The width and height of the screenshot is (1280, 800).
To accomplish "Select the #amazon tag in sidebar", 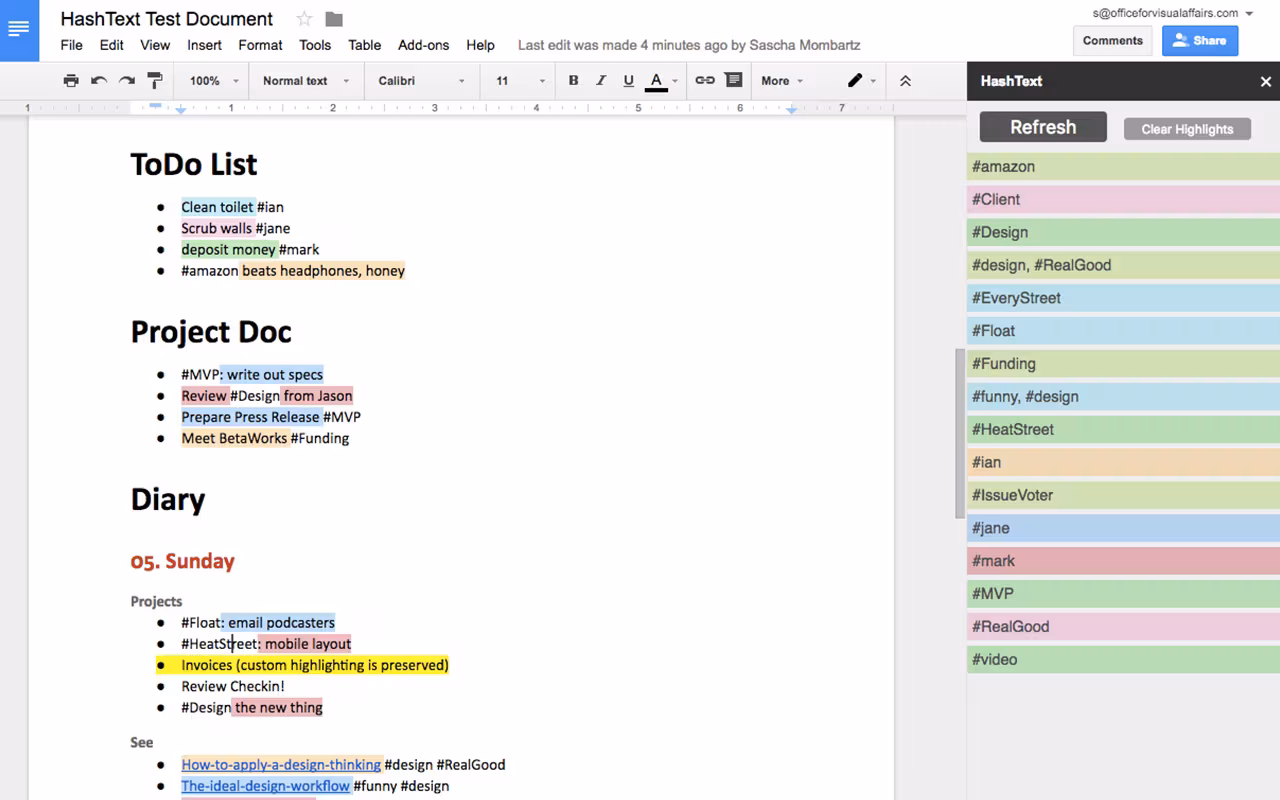I will click(1123, 167).
